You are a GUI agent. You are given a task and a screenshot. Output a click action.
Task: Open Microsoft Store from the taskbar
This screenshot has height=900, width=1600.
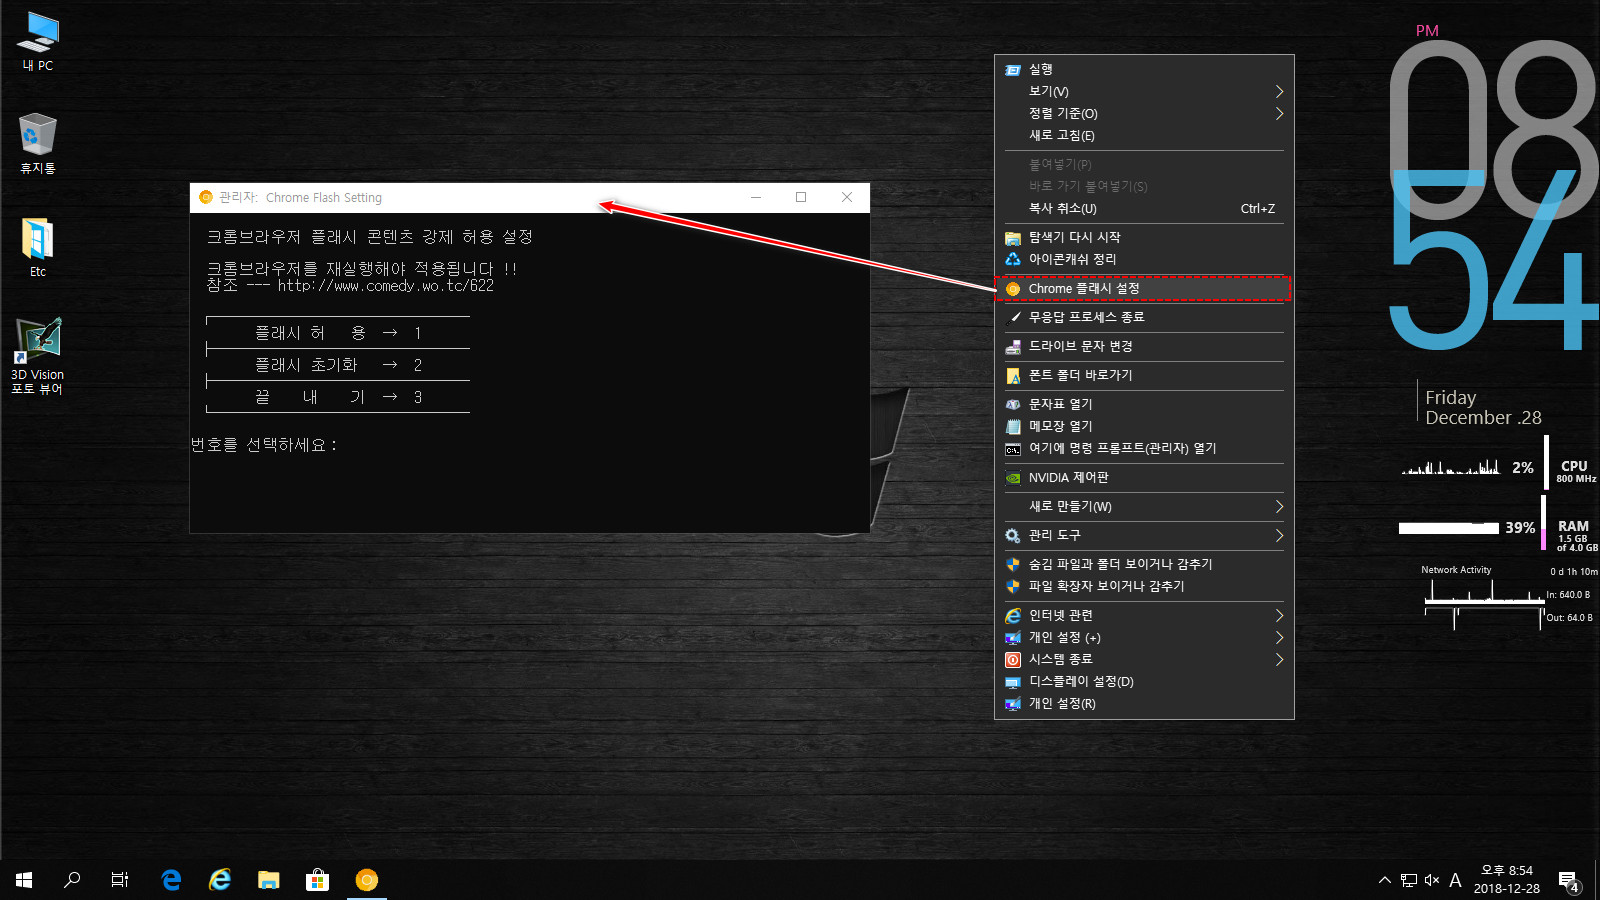coord(317,880)
